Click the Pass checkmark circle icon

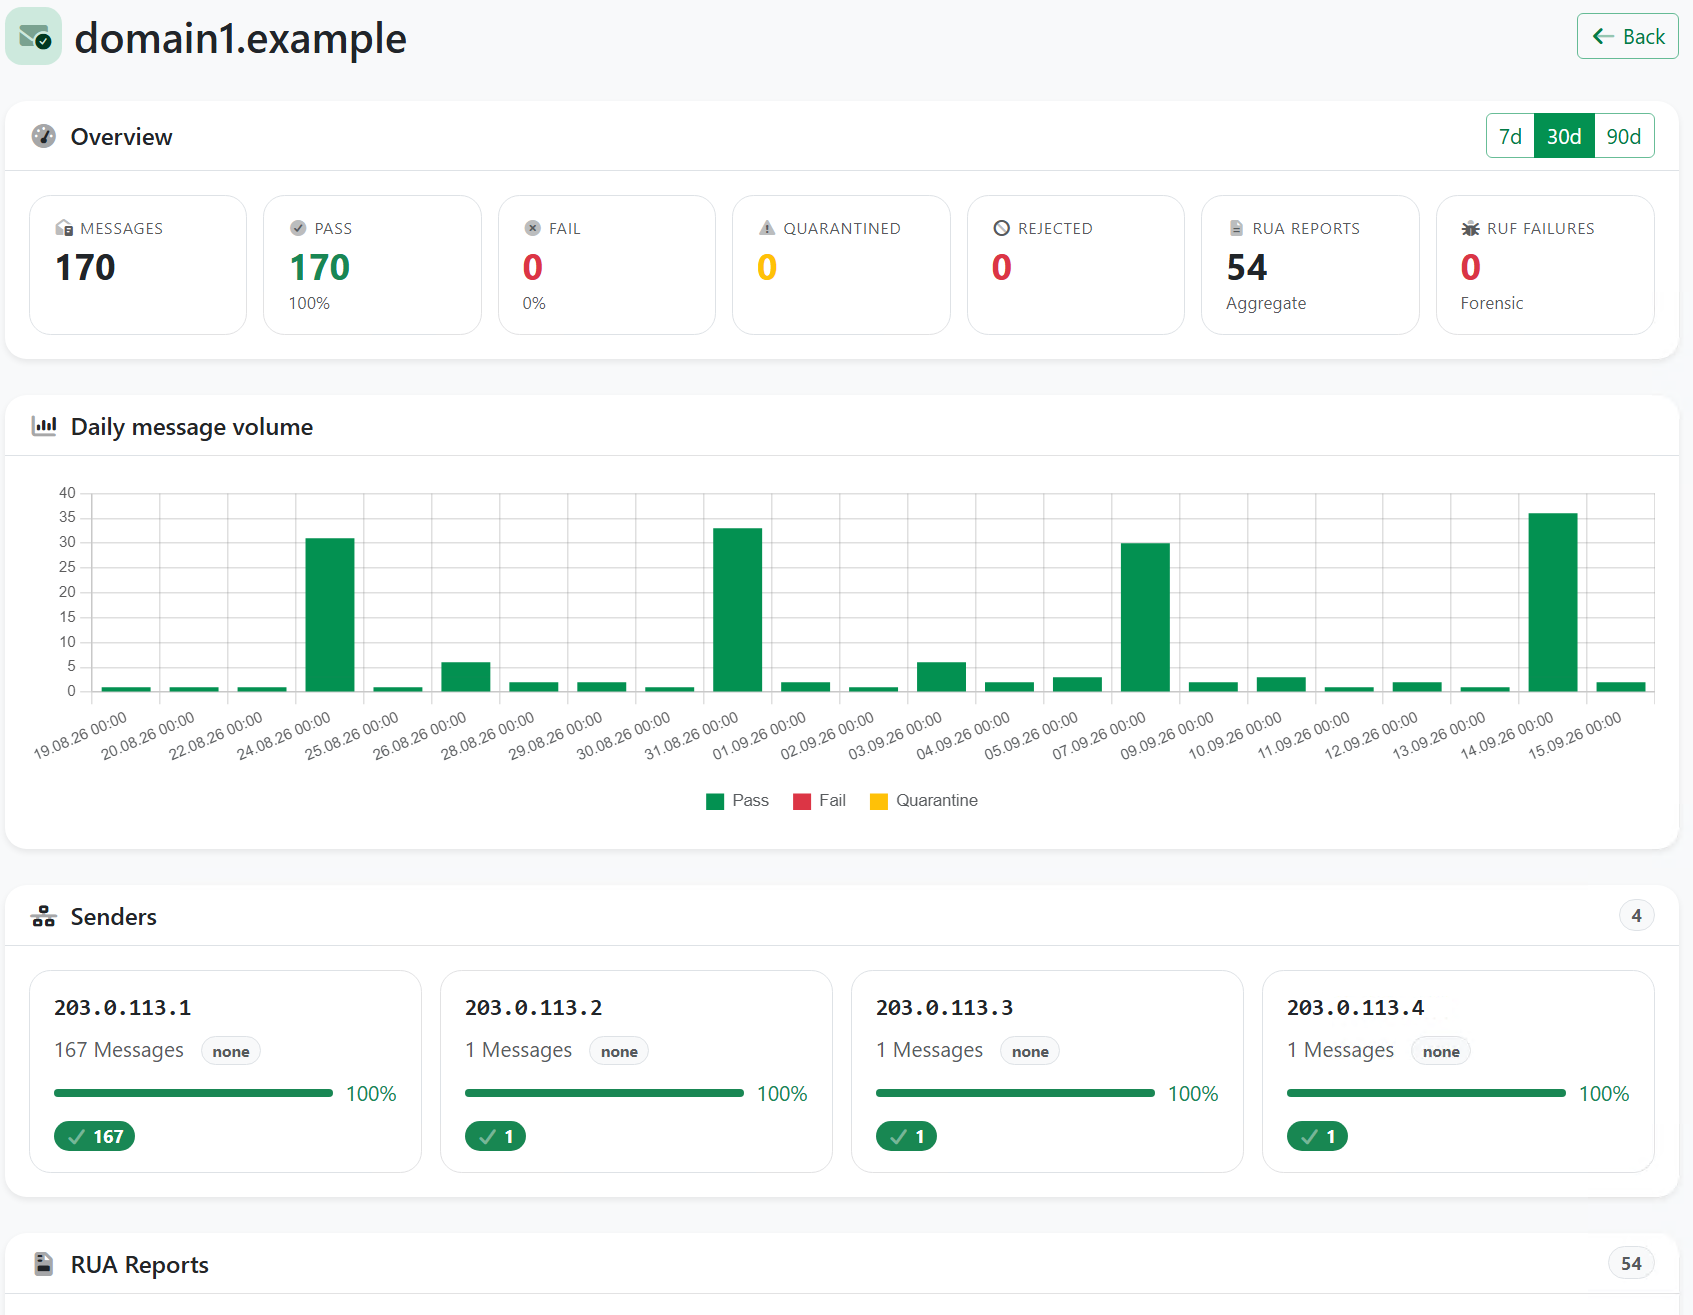[298, 228]
